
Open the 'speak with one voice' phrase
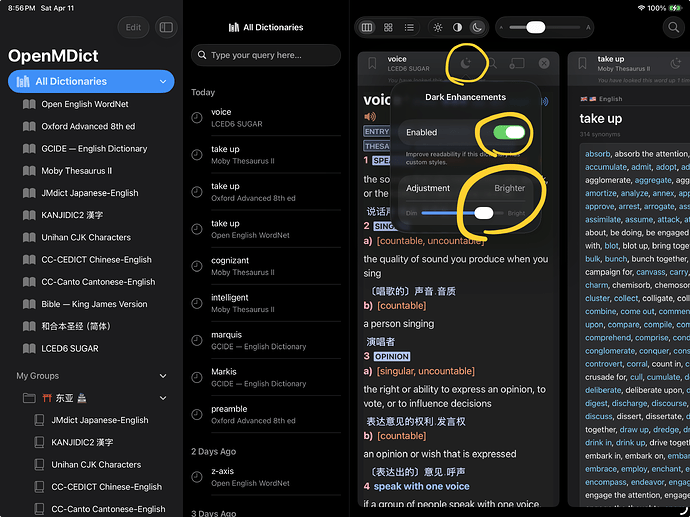coord(421,486)
